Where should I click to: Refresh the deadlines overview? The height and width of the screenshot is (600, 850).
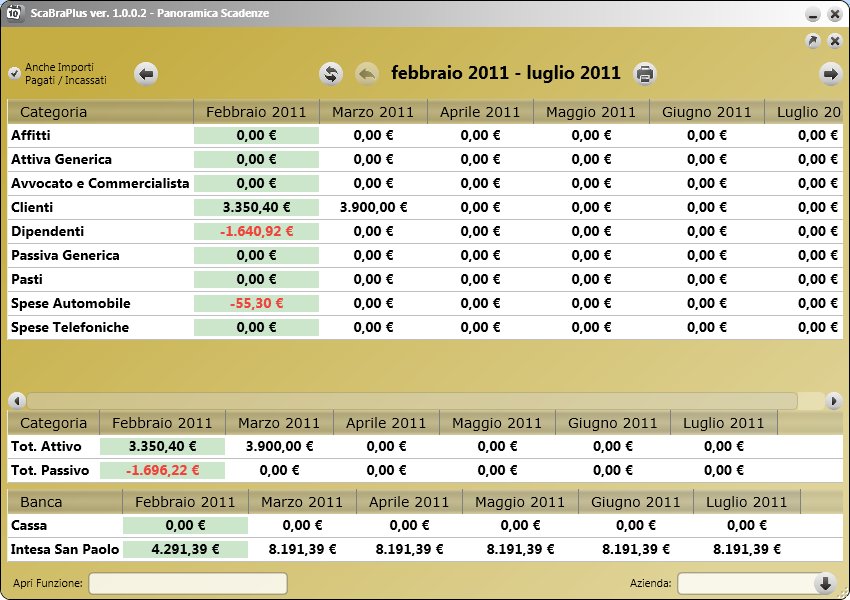[x=331, y=74]
